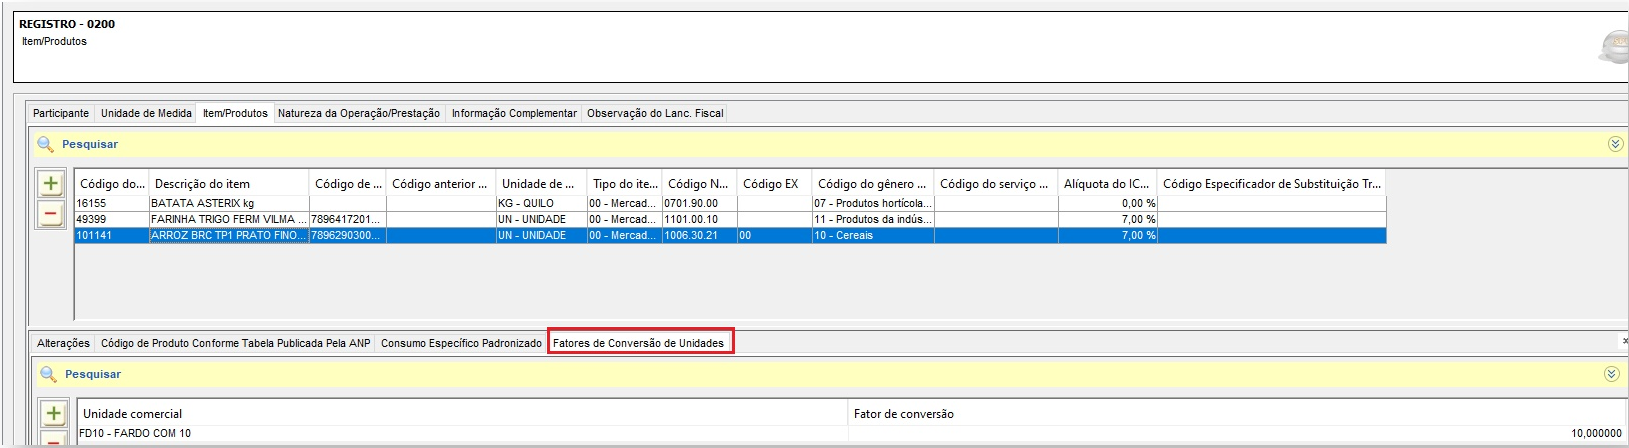Select the Natureza da Operação/Prestação tab
Image resolution: width=1629 pixels, height=448 pixels.
[358, 113]
